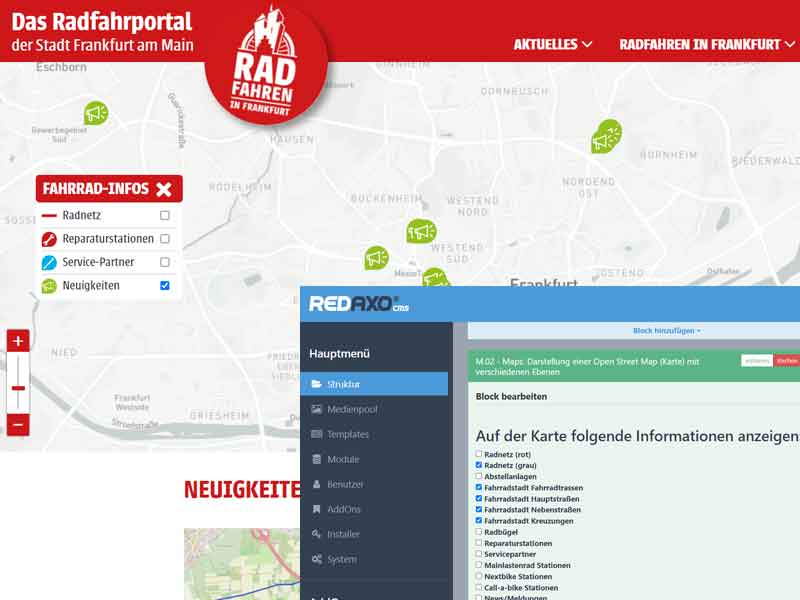Click the green Neuigkeiten legend icon
Viewport: 800px width, 600px height.
coord(49,286)
